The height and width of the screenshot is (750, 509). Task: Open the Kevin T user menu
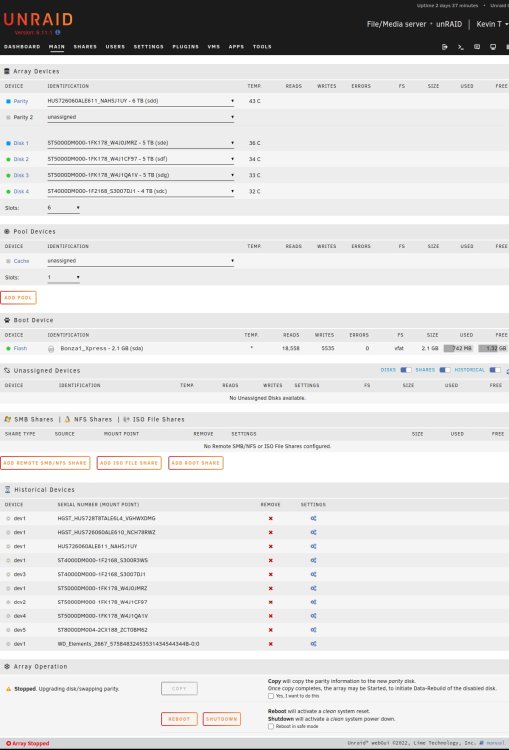(x=492, y=24)
